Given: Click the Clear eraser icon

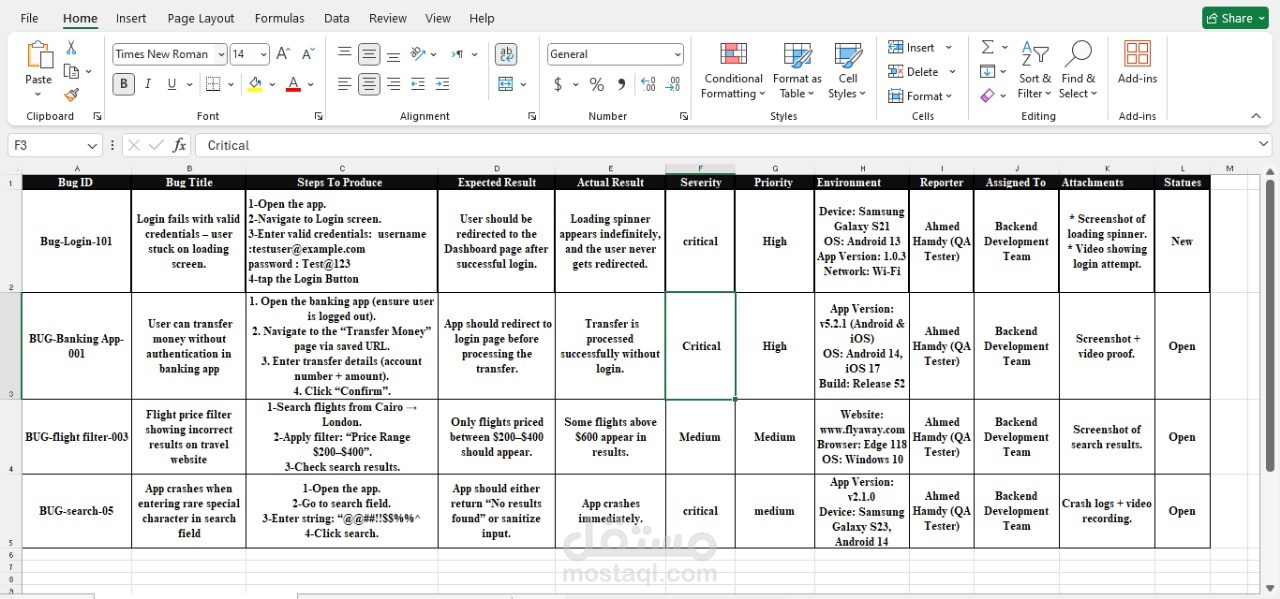Looking at the screenshot, I should coord(987,95).
